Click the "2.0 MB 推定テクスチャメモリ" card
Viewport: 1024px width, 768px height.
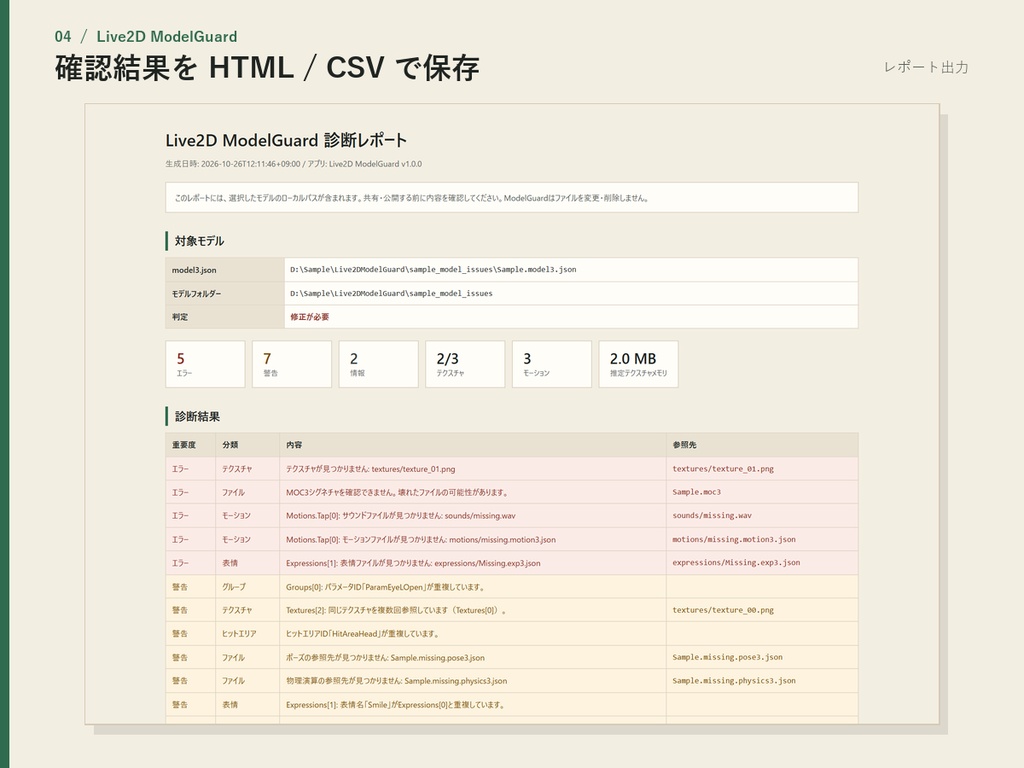(639, 364)
